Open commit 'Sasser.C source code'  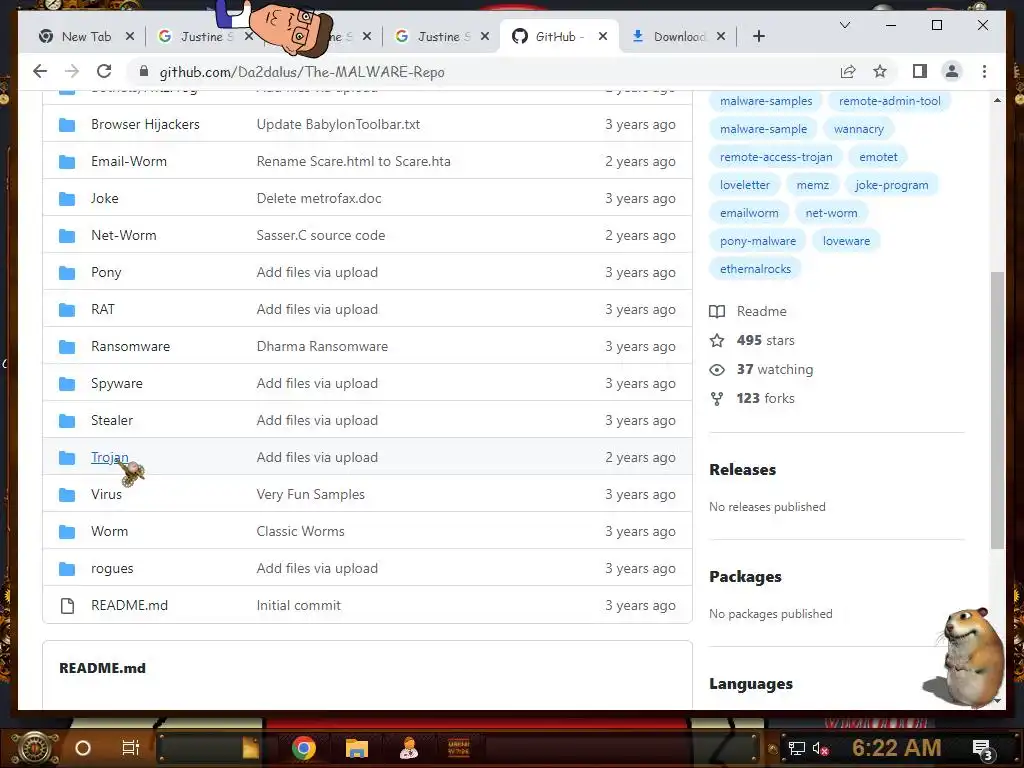pyautogui.click(x=321, y=235)
